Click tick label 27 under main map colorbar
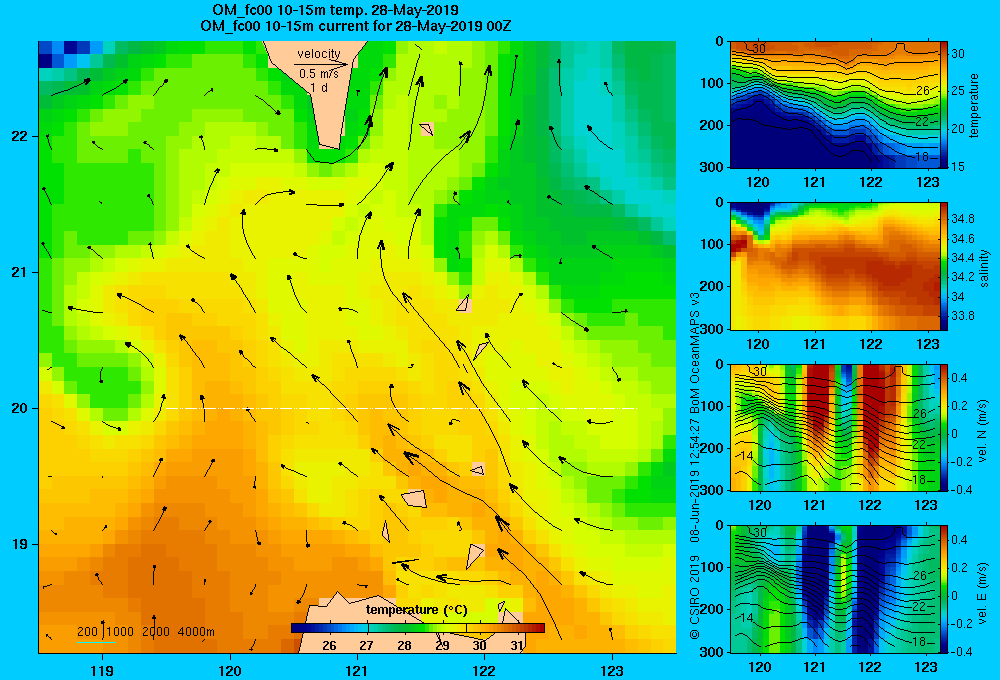 click(366, 646)
